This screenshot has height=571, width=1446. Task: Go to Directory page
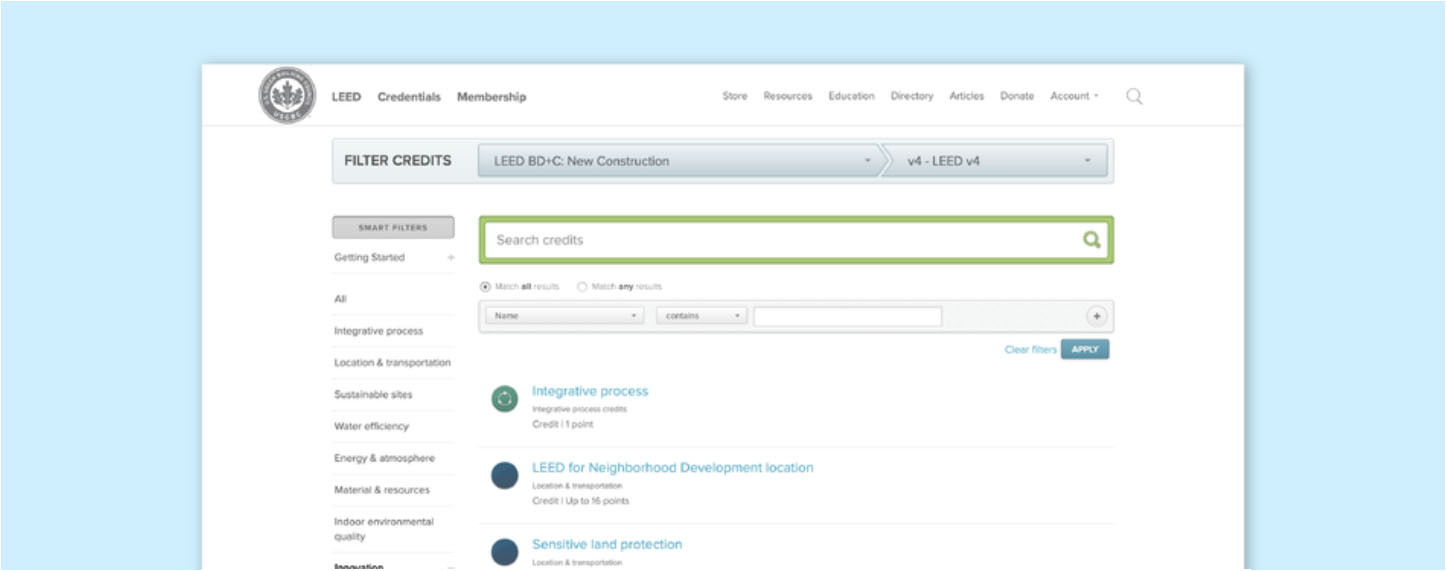[912, 96]
